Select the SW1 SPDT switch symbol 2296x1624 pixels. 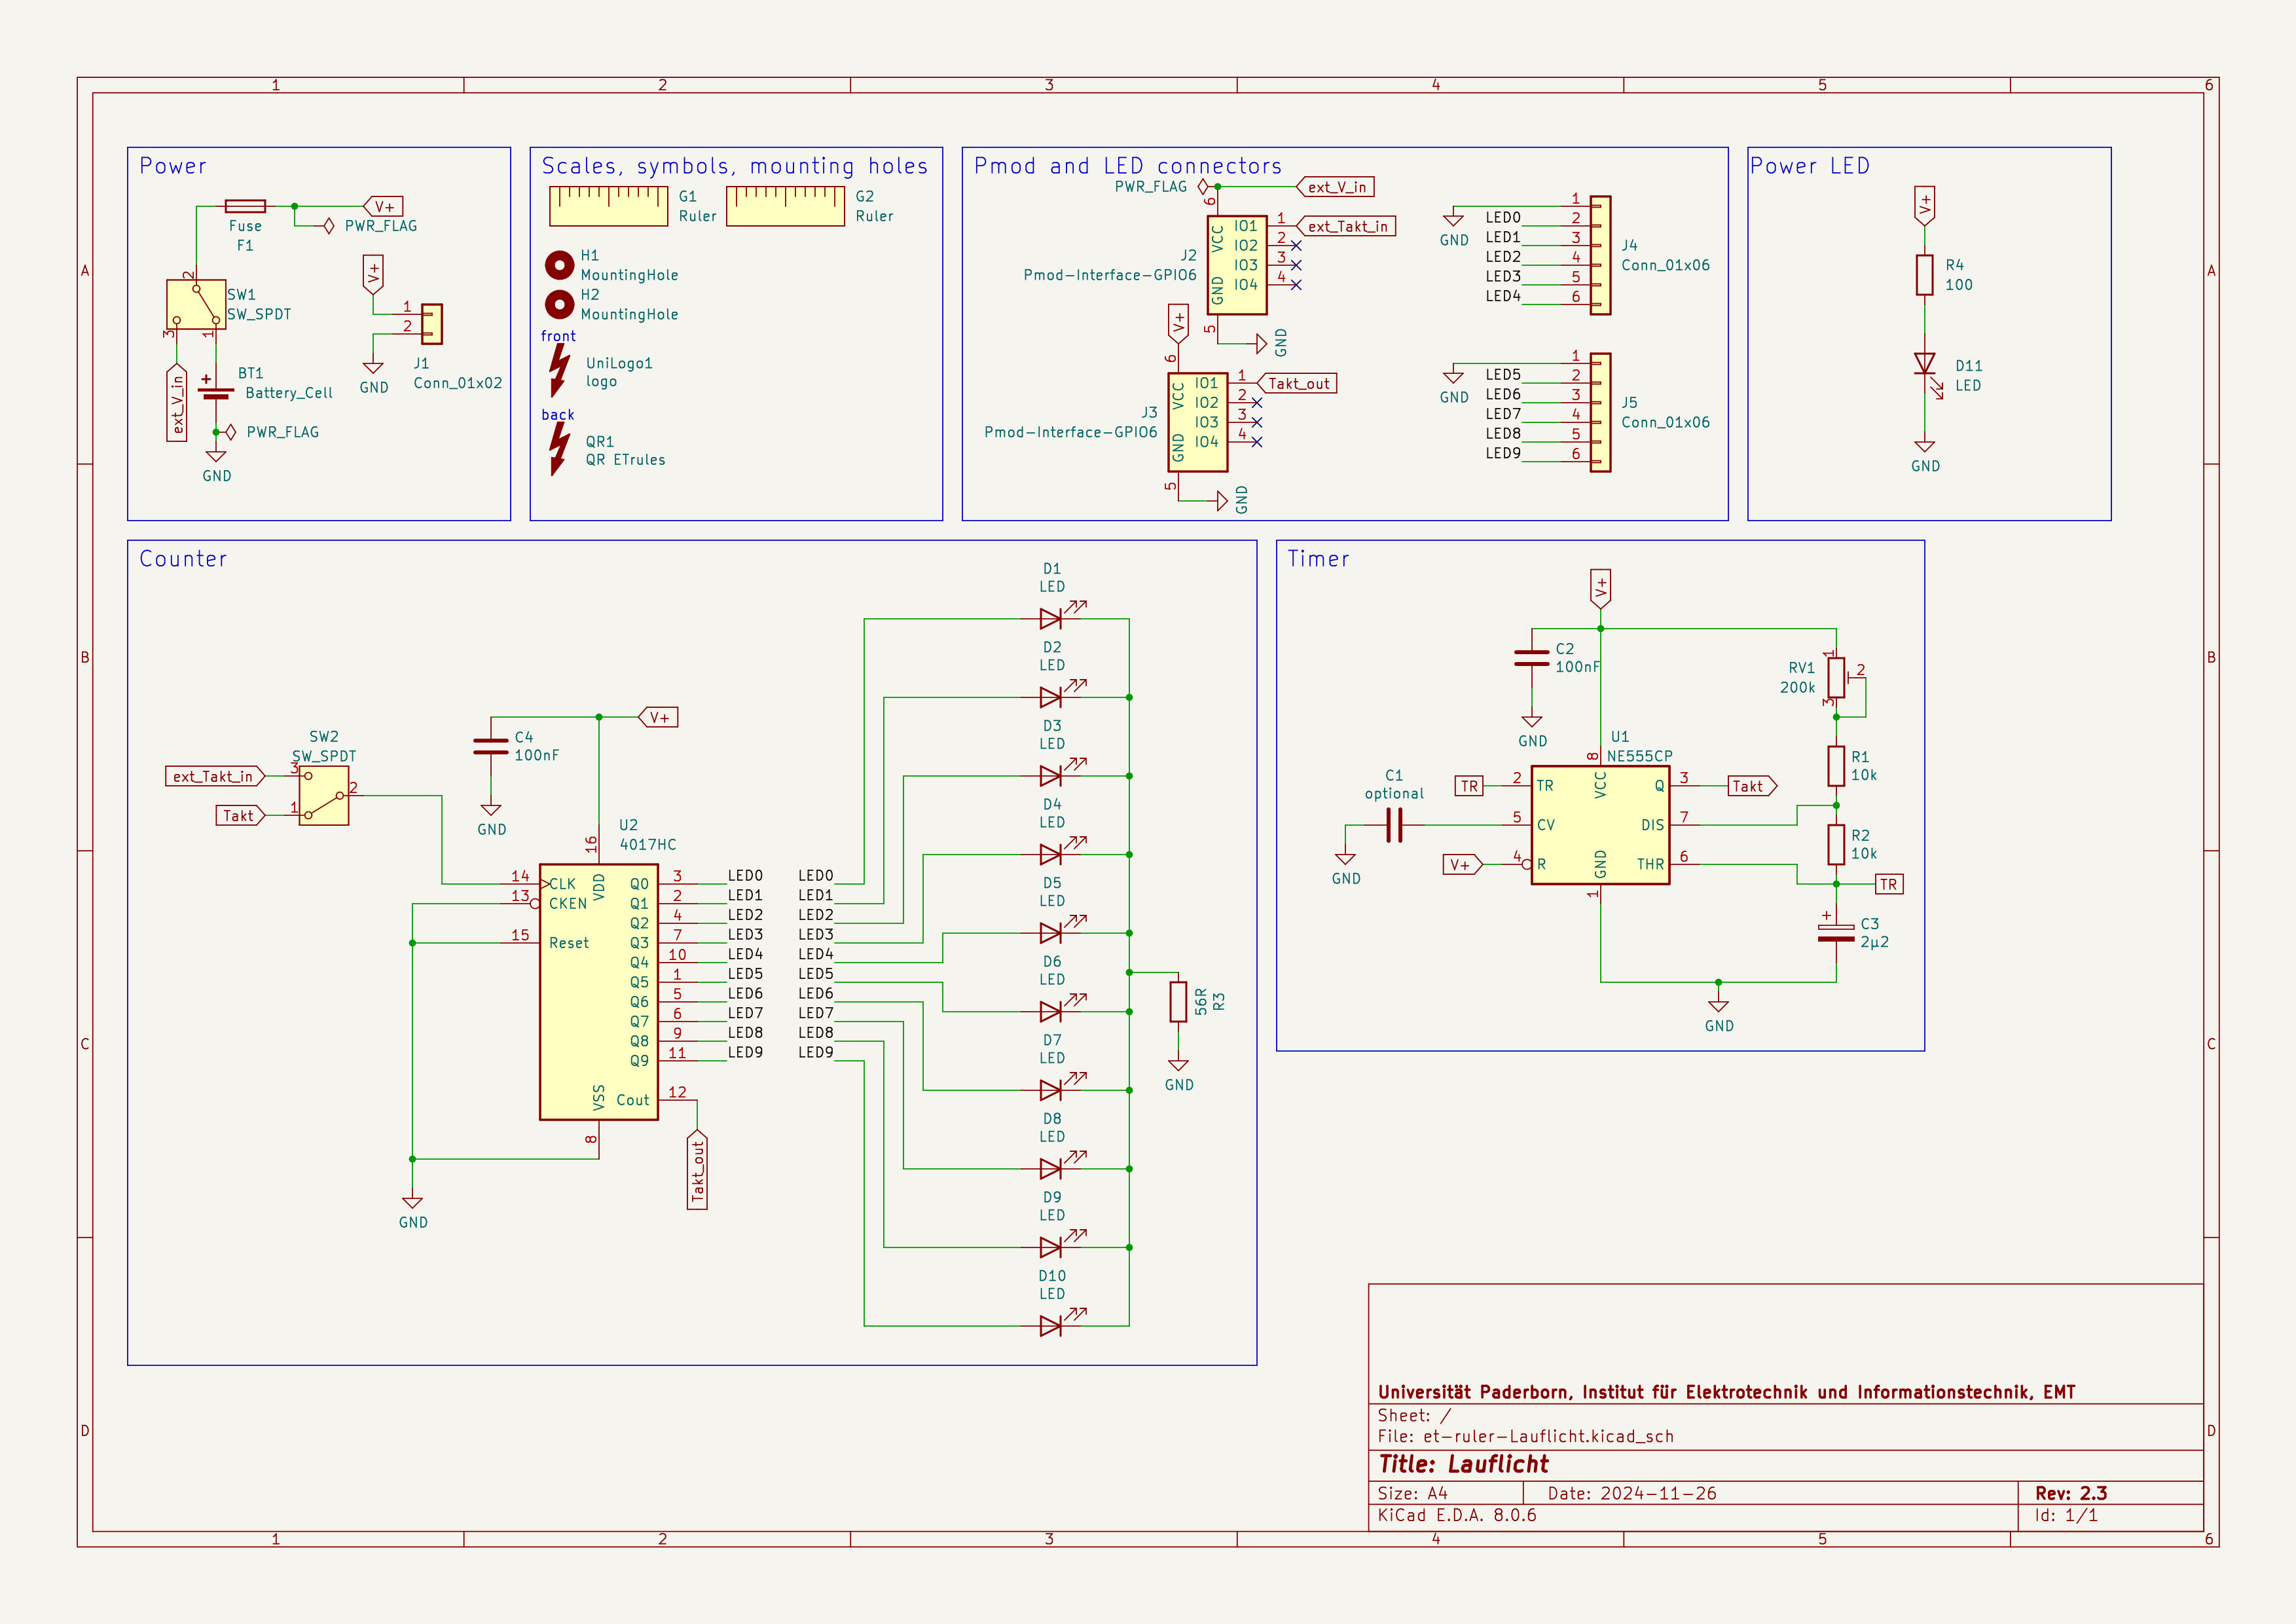tap(196, 304)
